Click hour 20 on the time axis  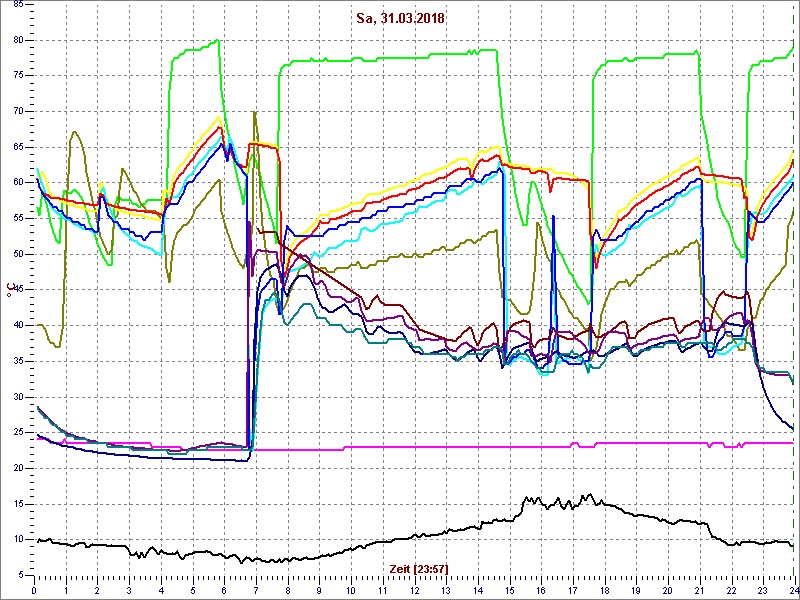point(668,589)
